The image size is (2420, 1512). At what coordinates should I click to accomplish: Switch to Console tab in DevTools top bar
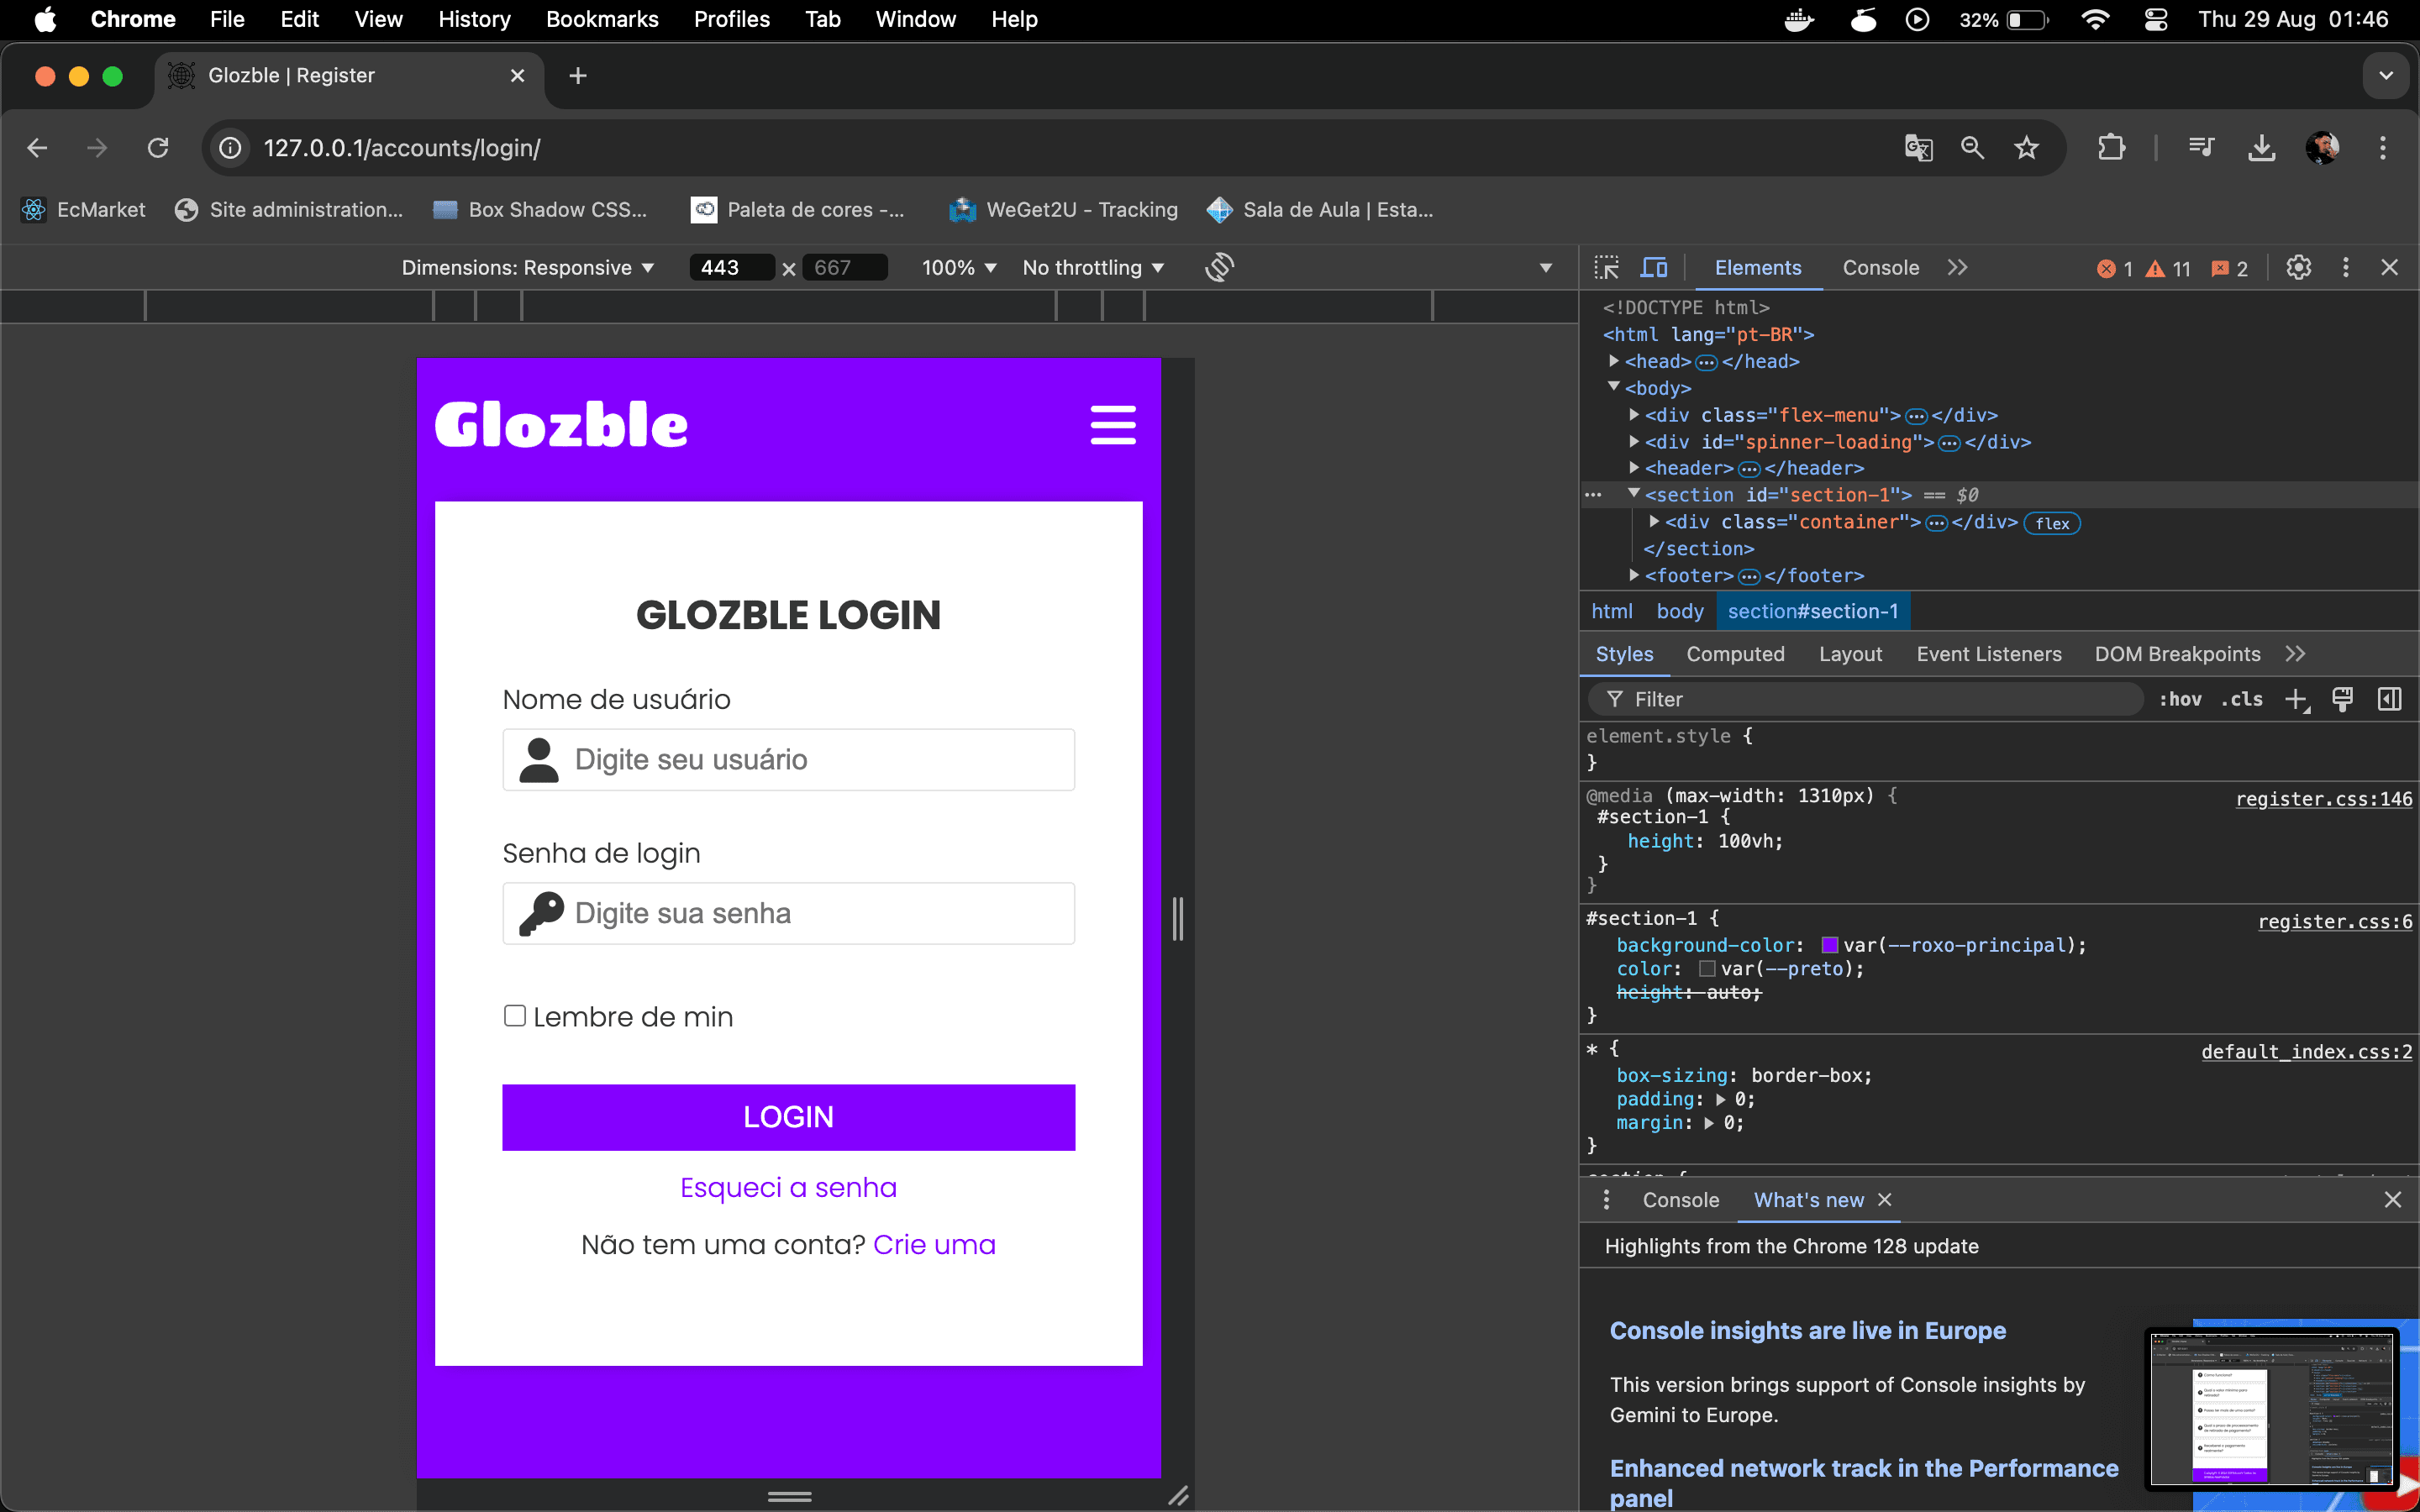[1880, 268]
